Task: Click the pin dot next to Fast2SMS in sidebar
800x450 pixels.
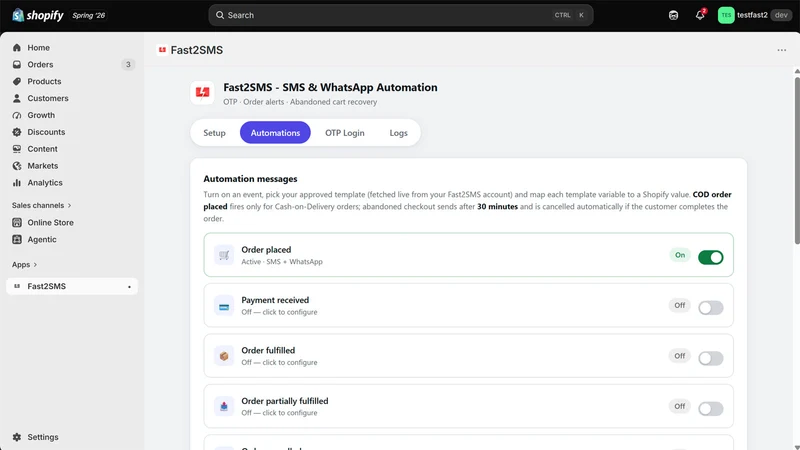Action: pos(129,287)
